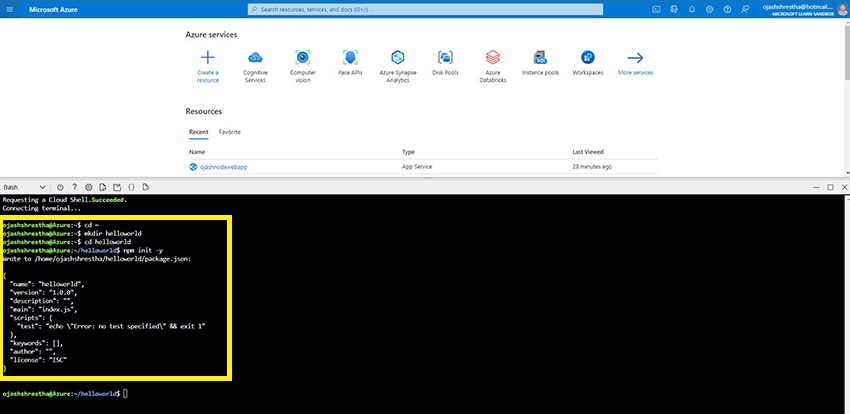Click the npm init -y command text
This screenshot has height=414, width=850.
[x=143, y=251]
